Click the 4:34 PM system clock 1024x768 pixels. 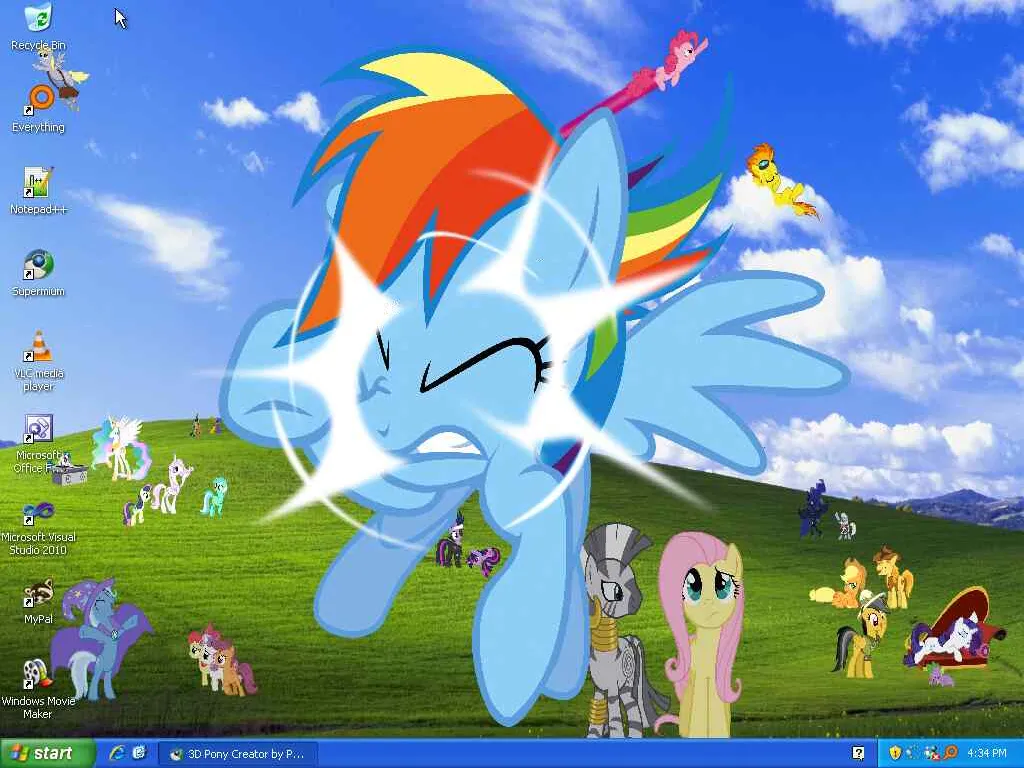point(987,754)
